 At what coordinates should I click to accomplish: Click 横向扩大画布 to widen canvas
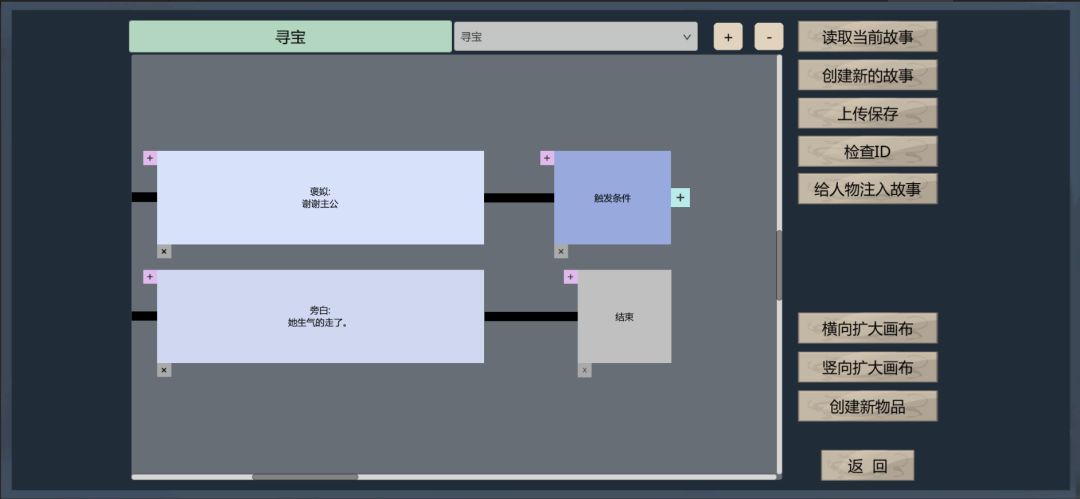(867, 329)
